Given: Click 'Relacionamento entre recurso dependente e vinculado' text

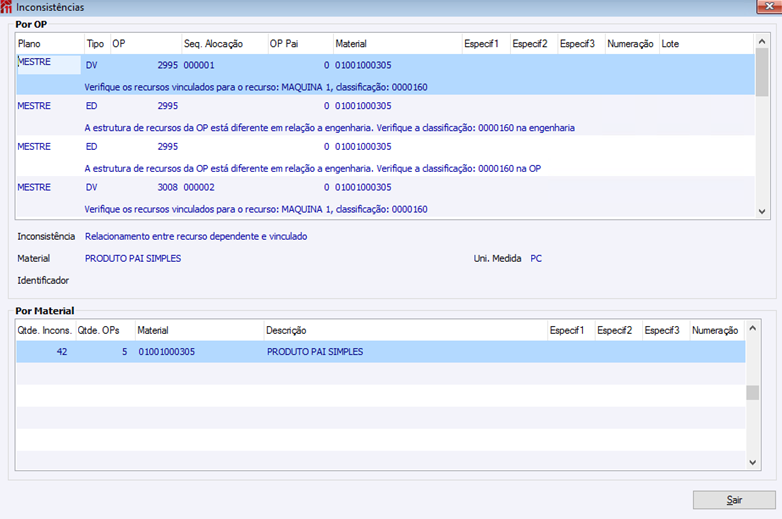Looking at the screenshot, I should pos(196,236).
